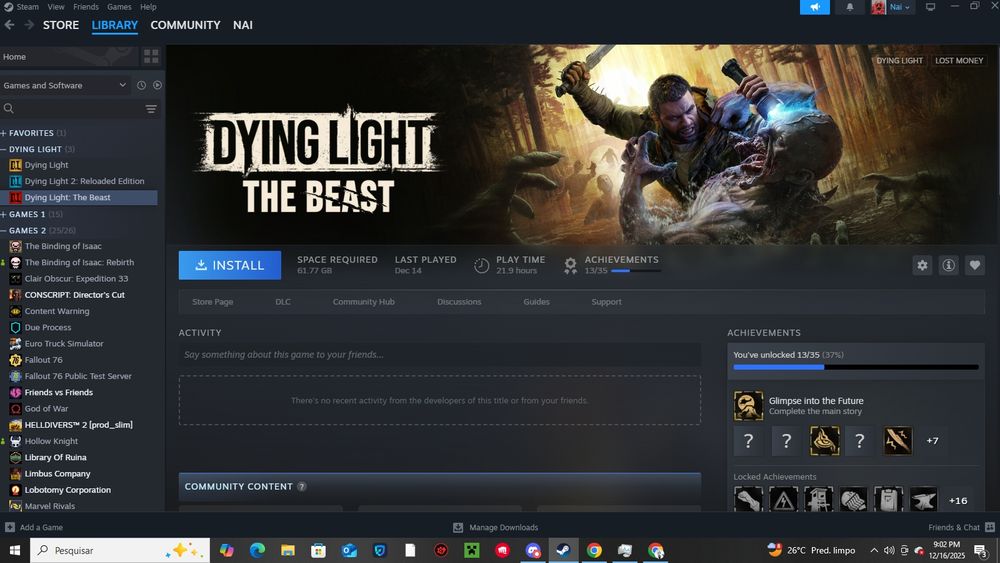1000x563 pixels.
Task: Click the achievements 13/35 header progress bar
Action: click(x=635, y=271)
